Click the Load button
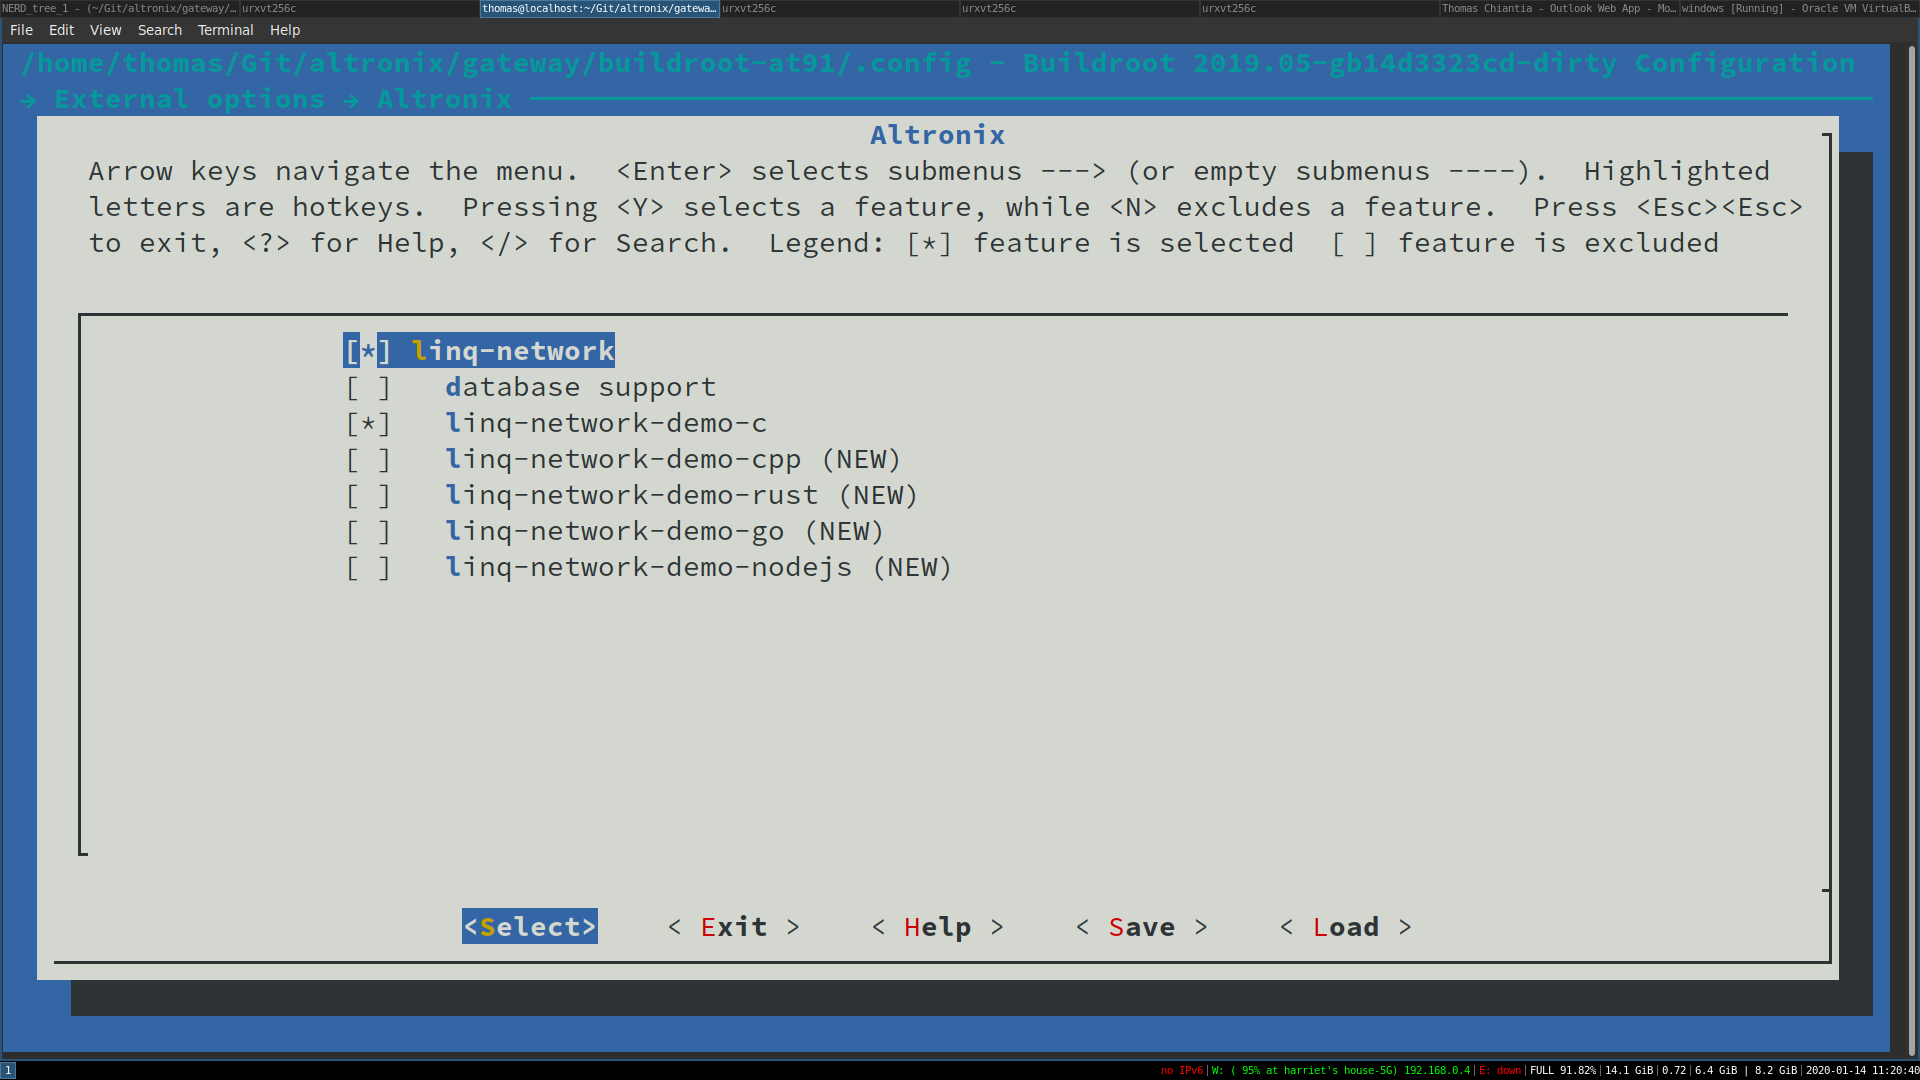This screenshot has height=1080, width=1920. (x=1346, y=927)
